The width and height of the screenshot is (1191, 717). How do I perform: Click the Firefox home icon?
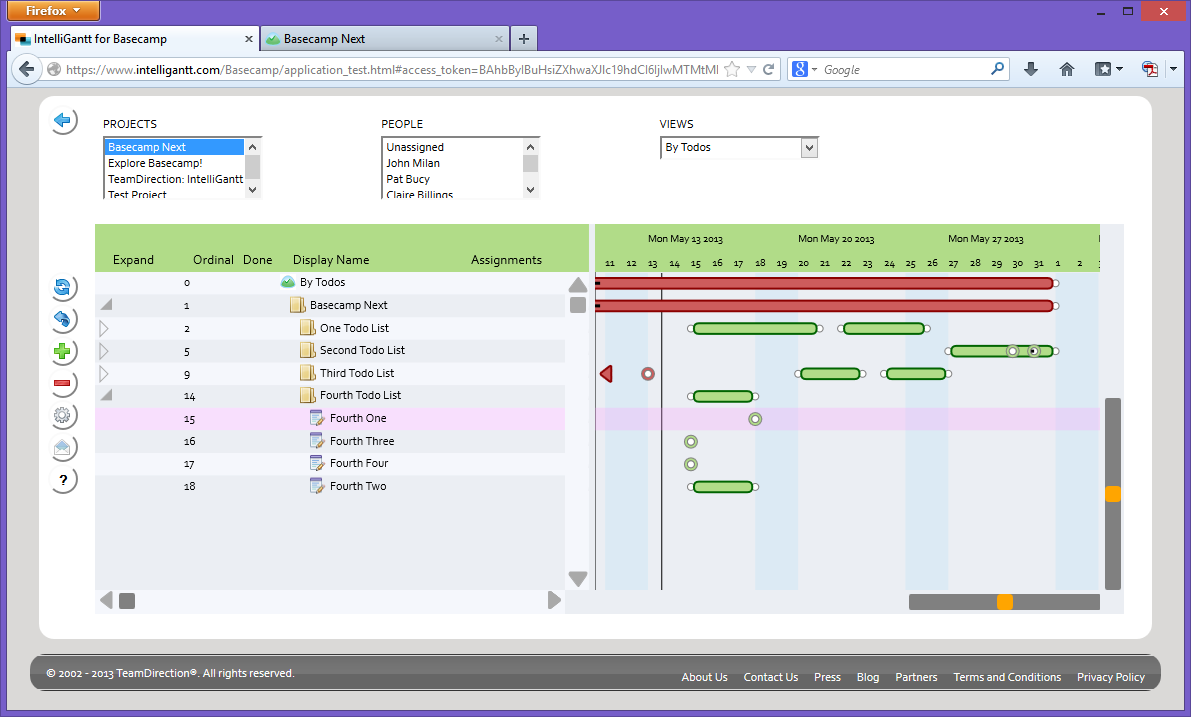[x=1067, y=69]
